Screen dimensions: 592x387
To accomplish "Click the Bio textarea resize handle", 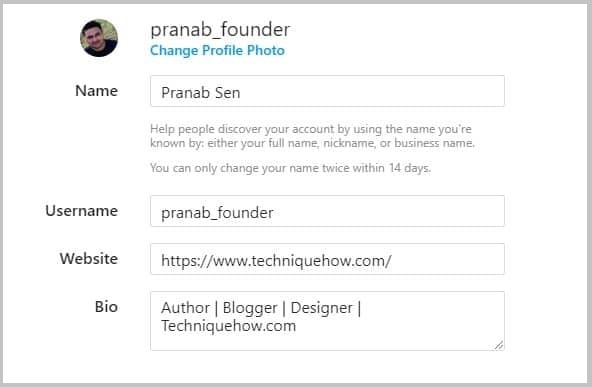I will tap(499, 345).
